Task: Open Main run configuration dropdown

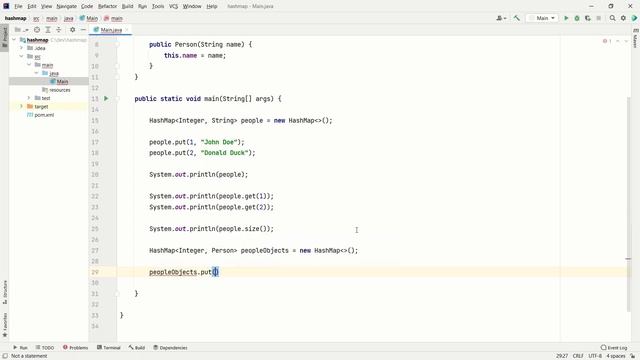Action: 542,18
